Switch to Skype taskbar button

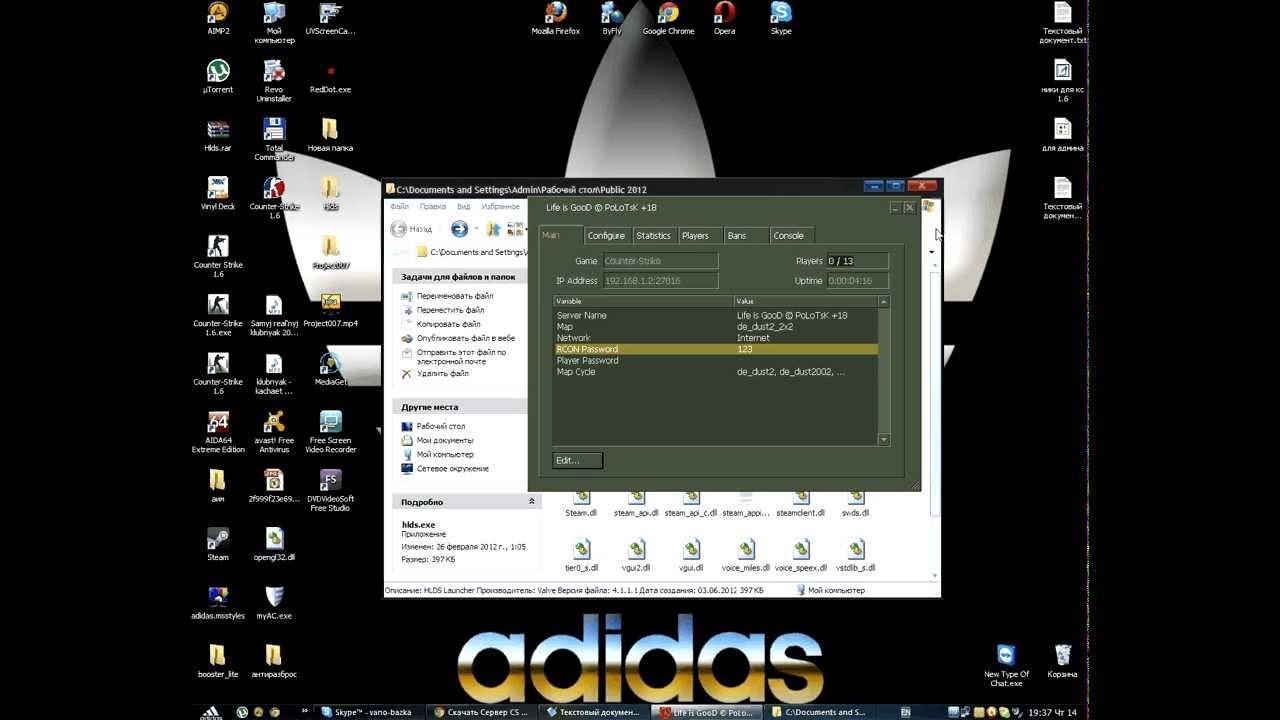(369, 712)
